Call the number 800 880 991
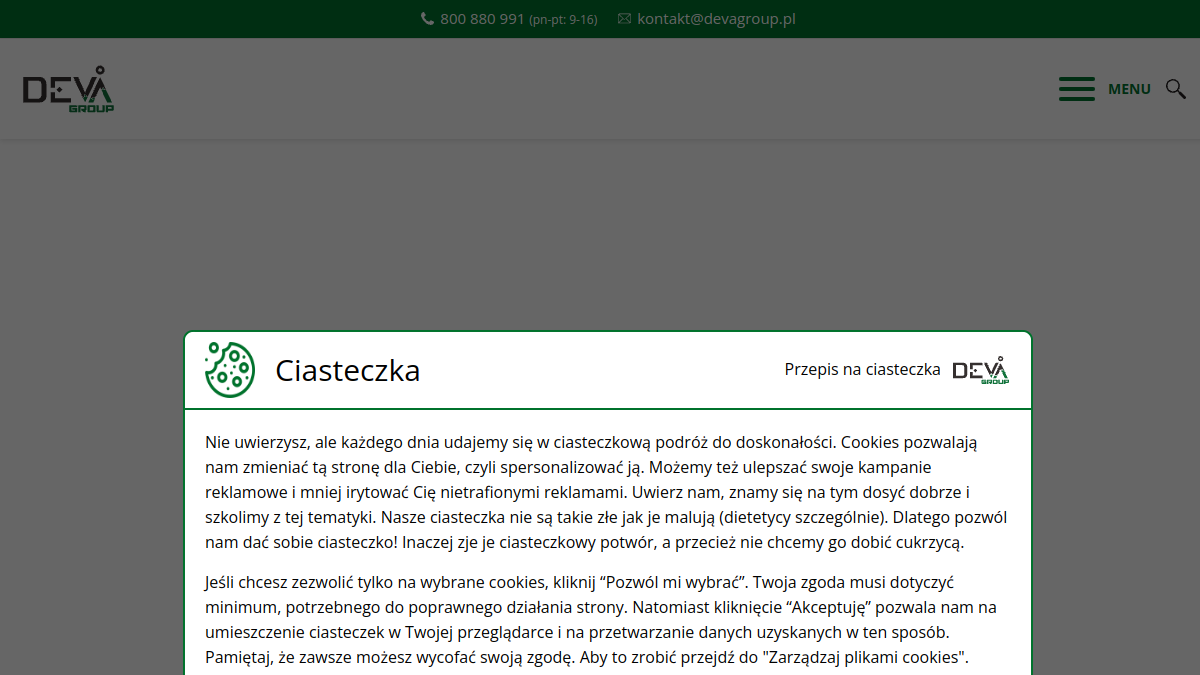The height and width of the screenshot is (675, 1200). tap(482, 19)
